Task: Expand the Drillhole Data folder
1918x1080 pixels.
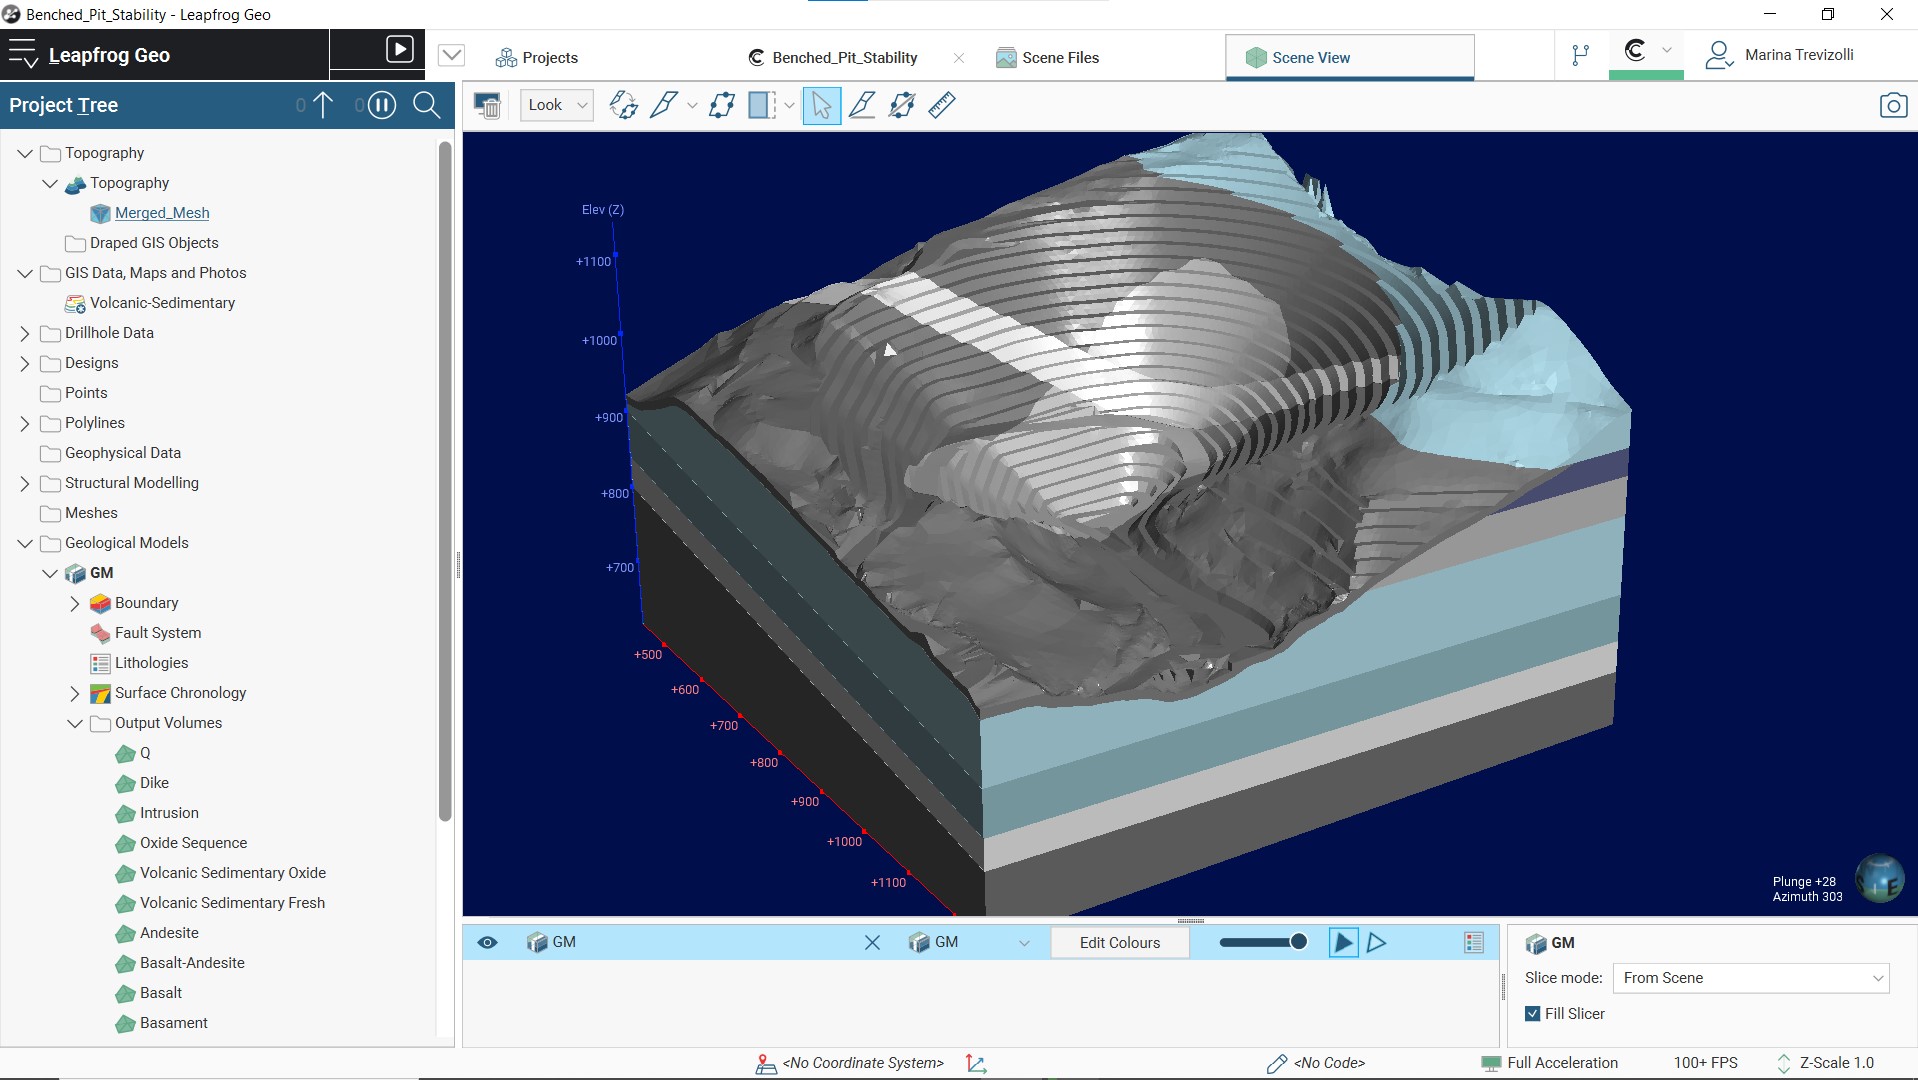Action: click(25, 333)
